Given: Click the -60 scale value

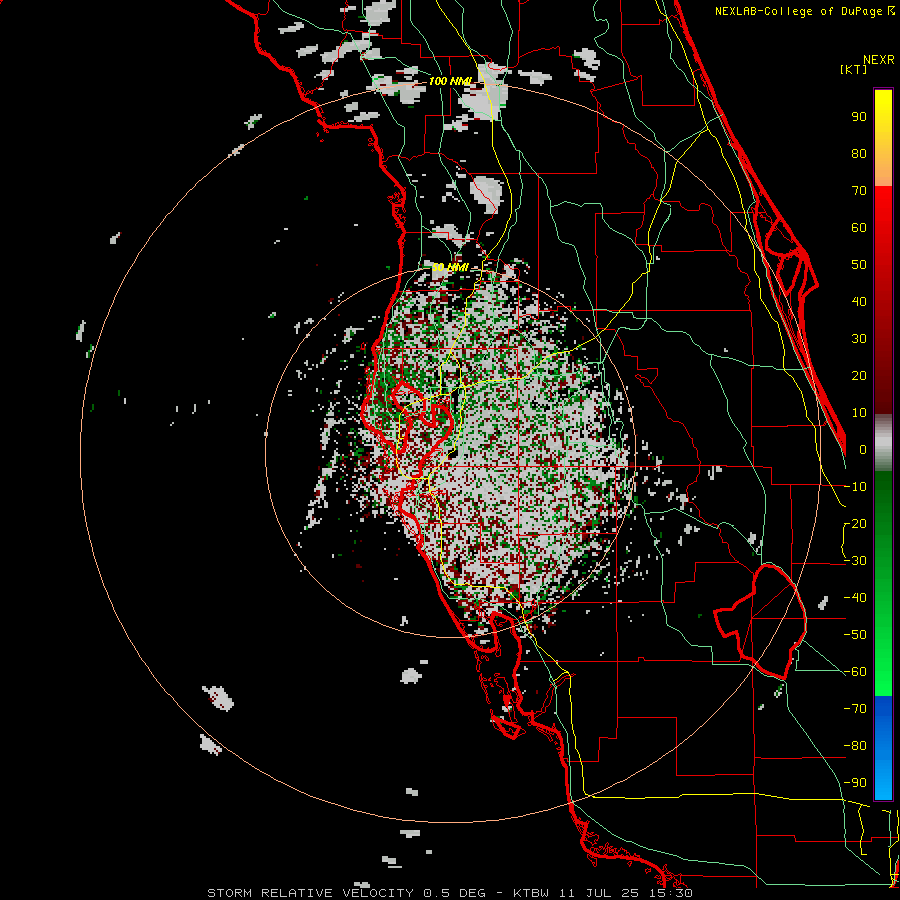Looking at the screenshot, I should 855,672.
